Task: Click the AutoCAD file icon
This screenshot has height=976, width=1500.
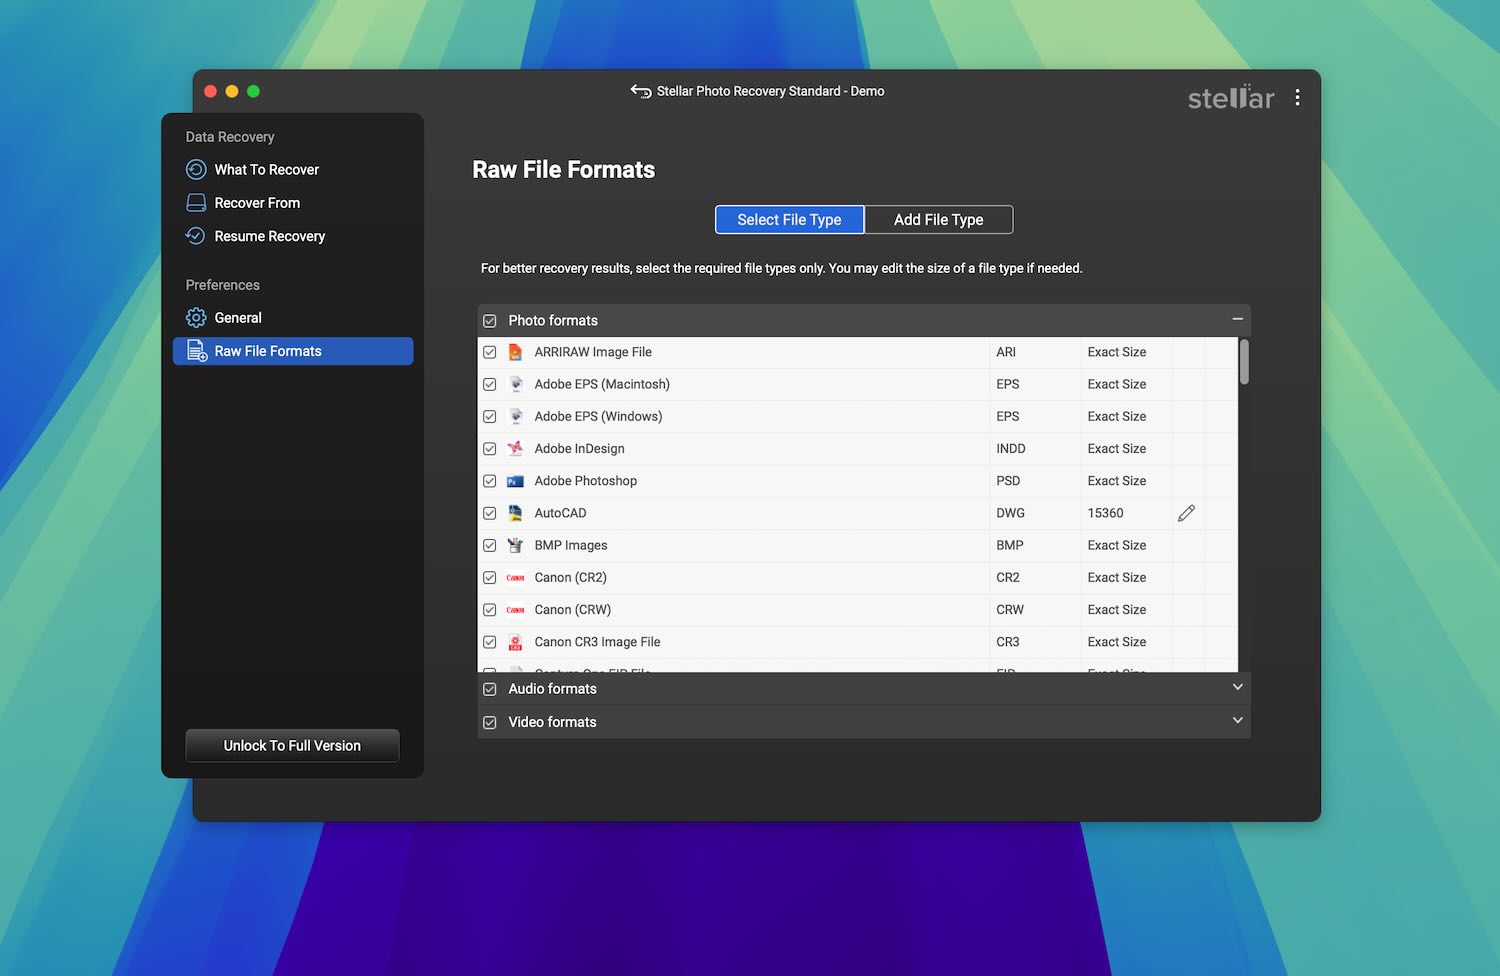Action: 515,513
